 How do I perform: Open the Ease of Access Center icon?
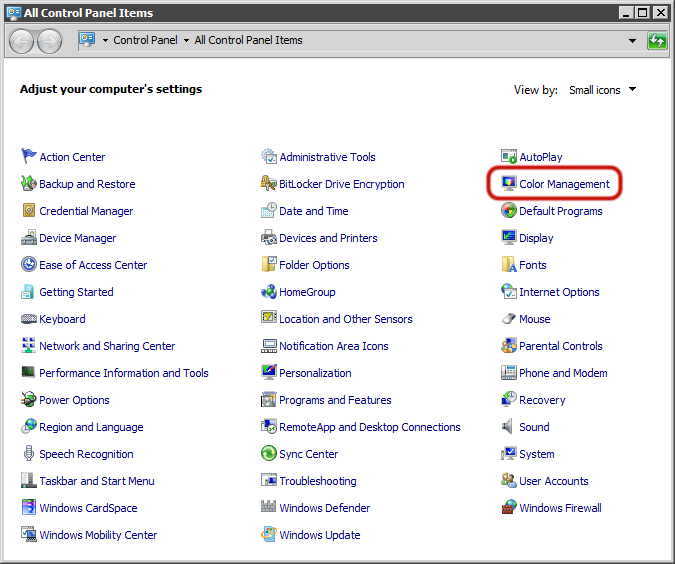click(28, 264)
